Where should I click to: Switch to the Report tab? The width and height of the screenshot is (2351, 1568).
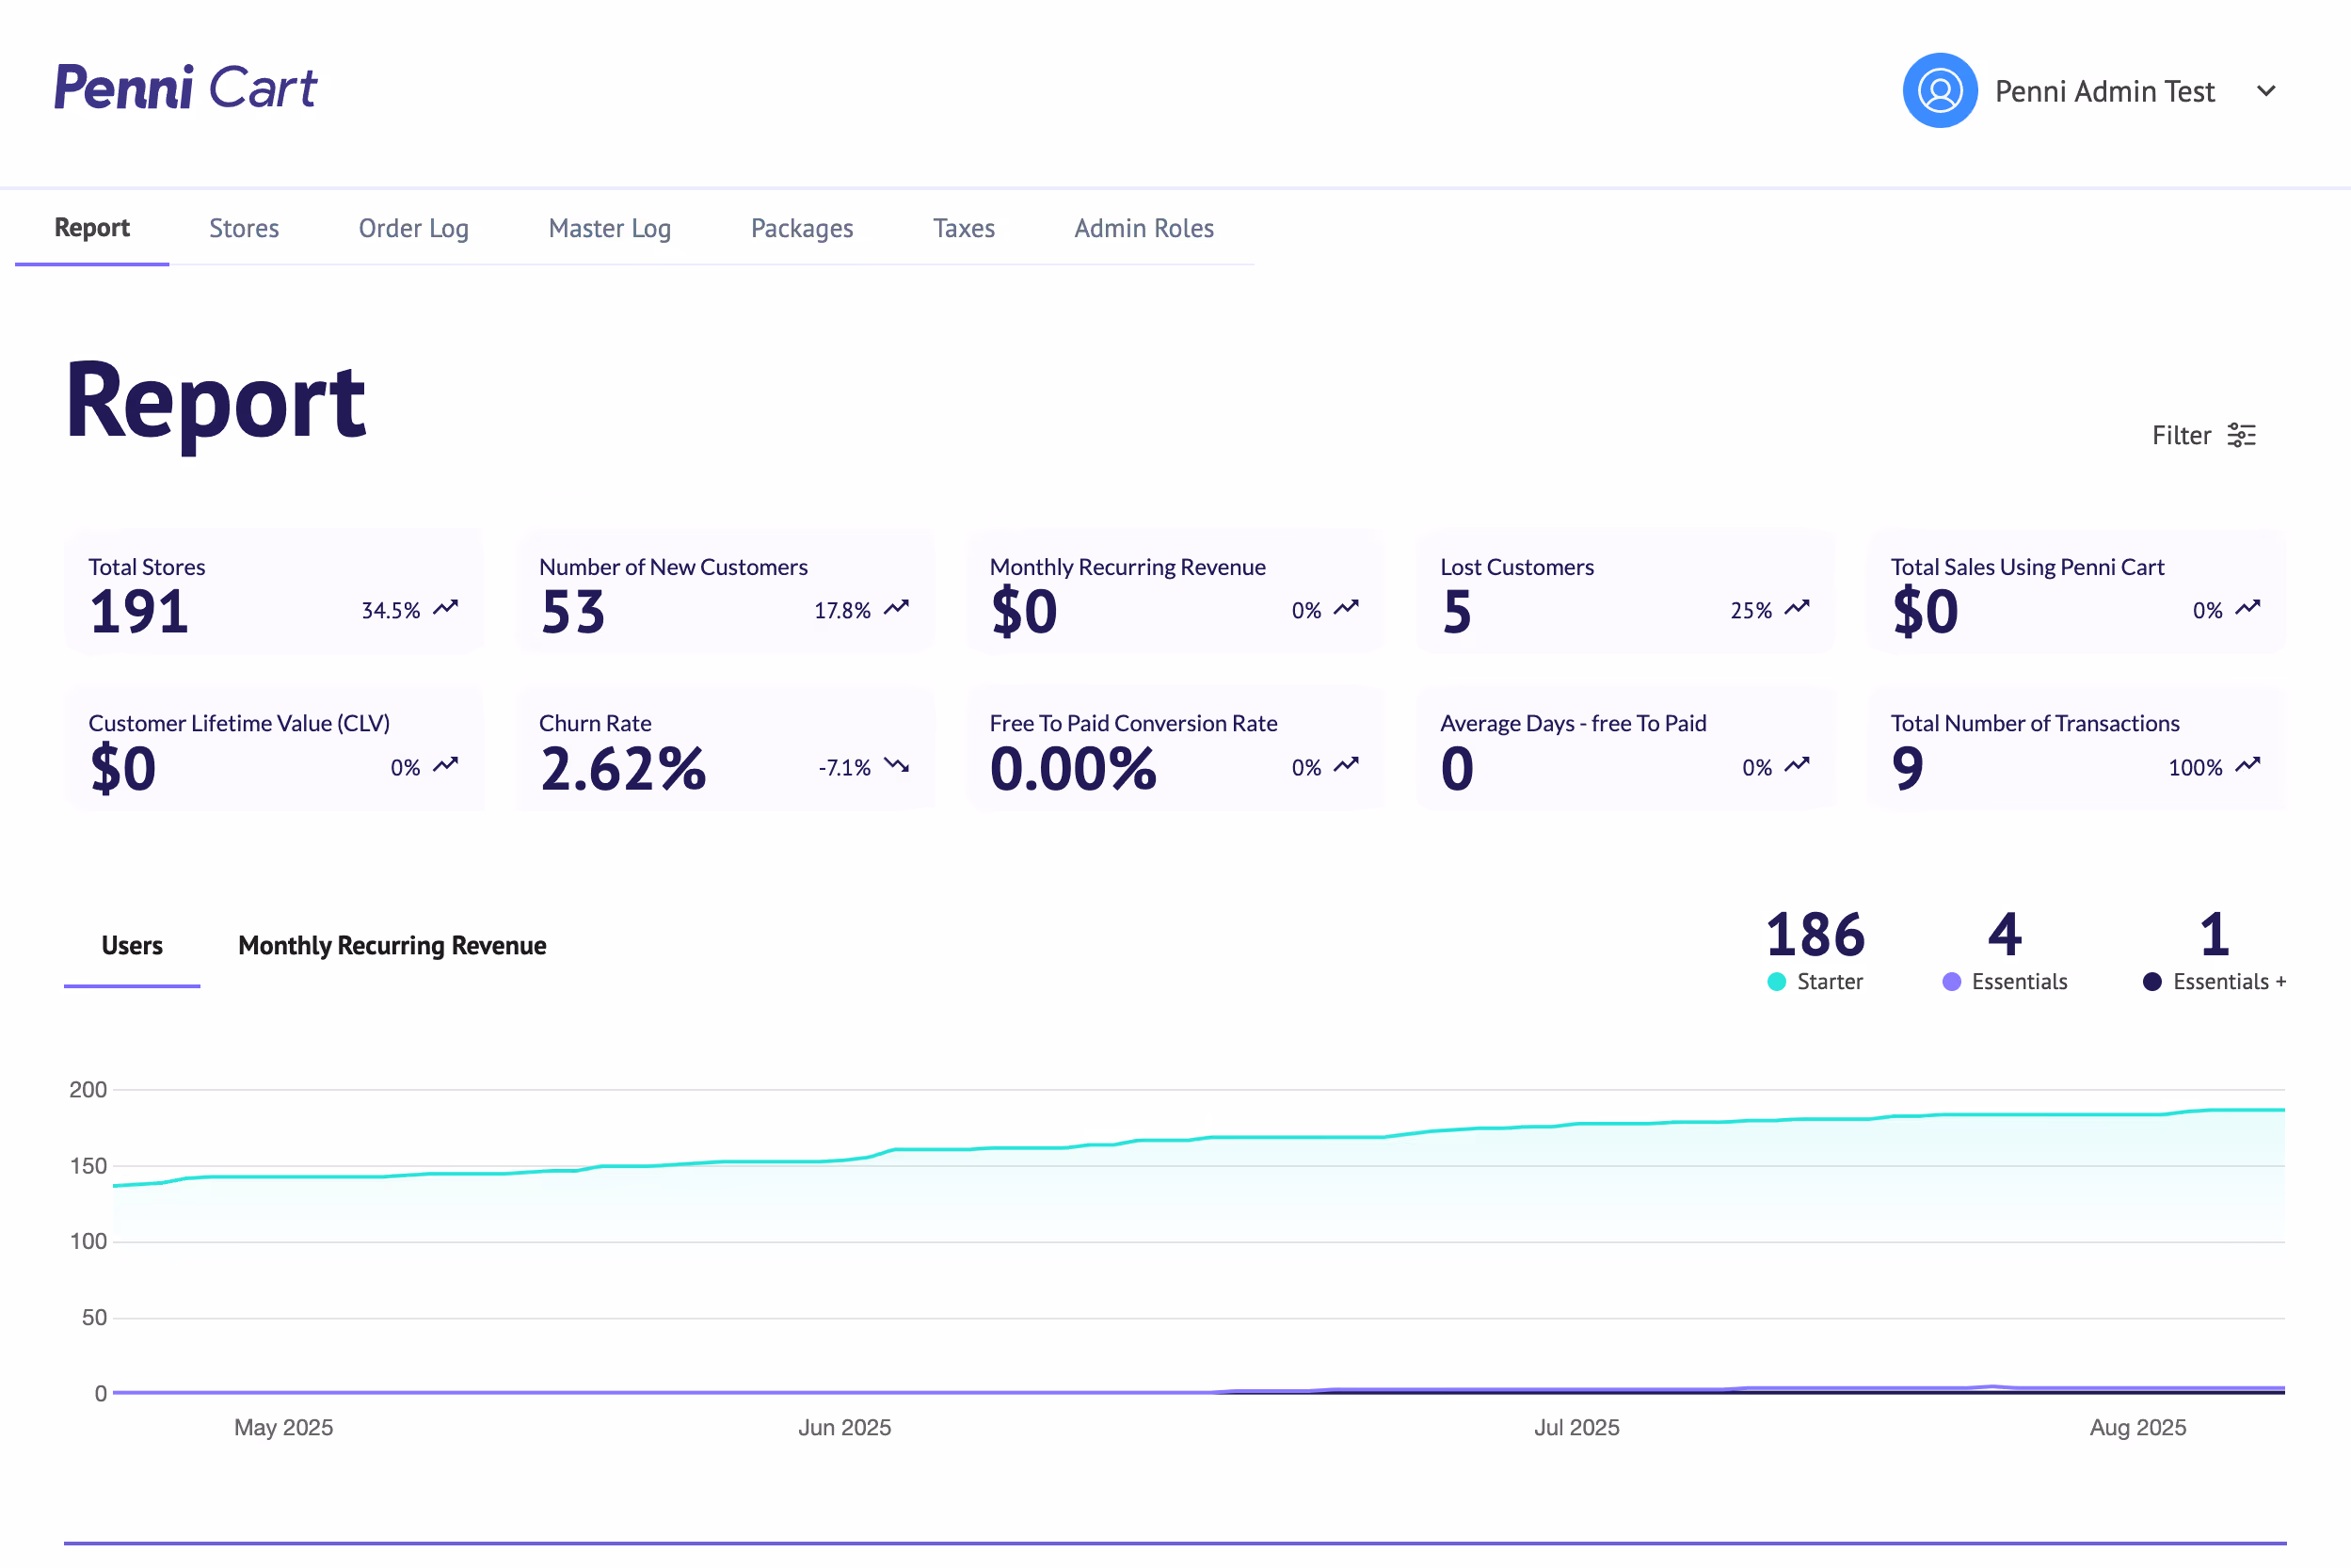coord(92,228)
